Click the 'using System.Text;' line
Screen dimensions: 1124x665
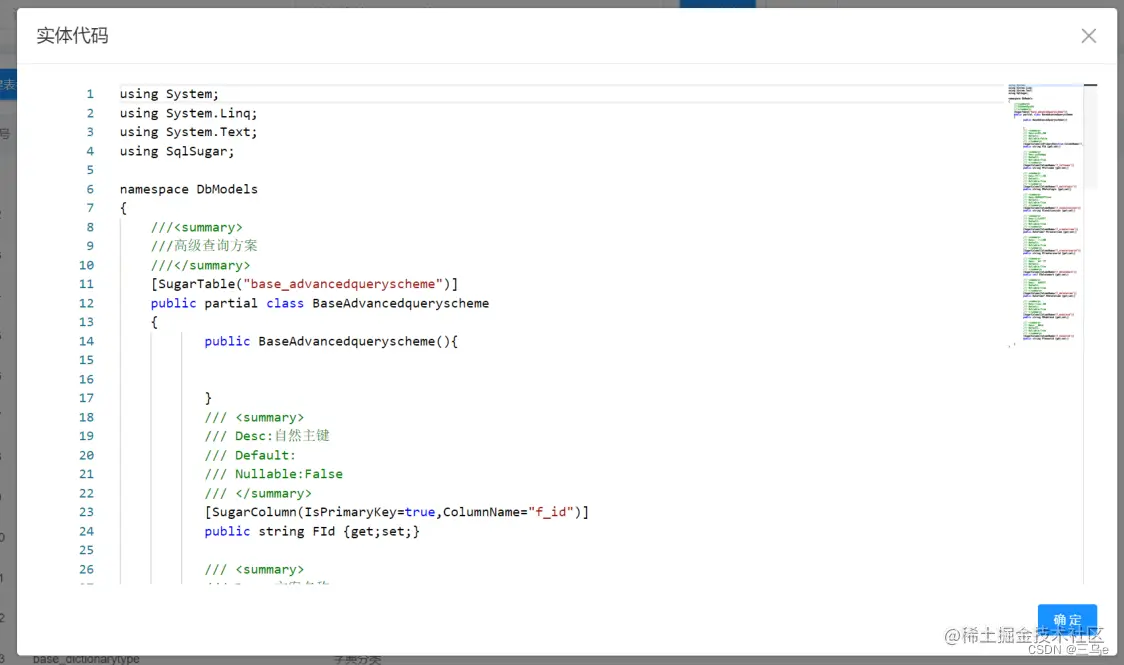click(188, 132)
